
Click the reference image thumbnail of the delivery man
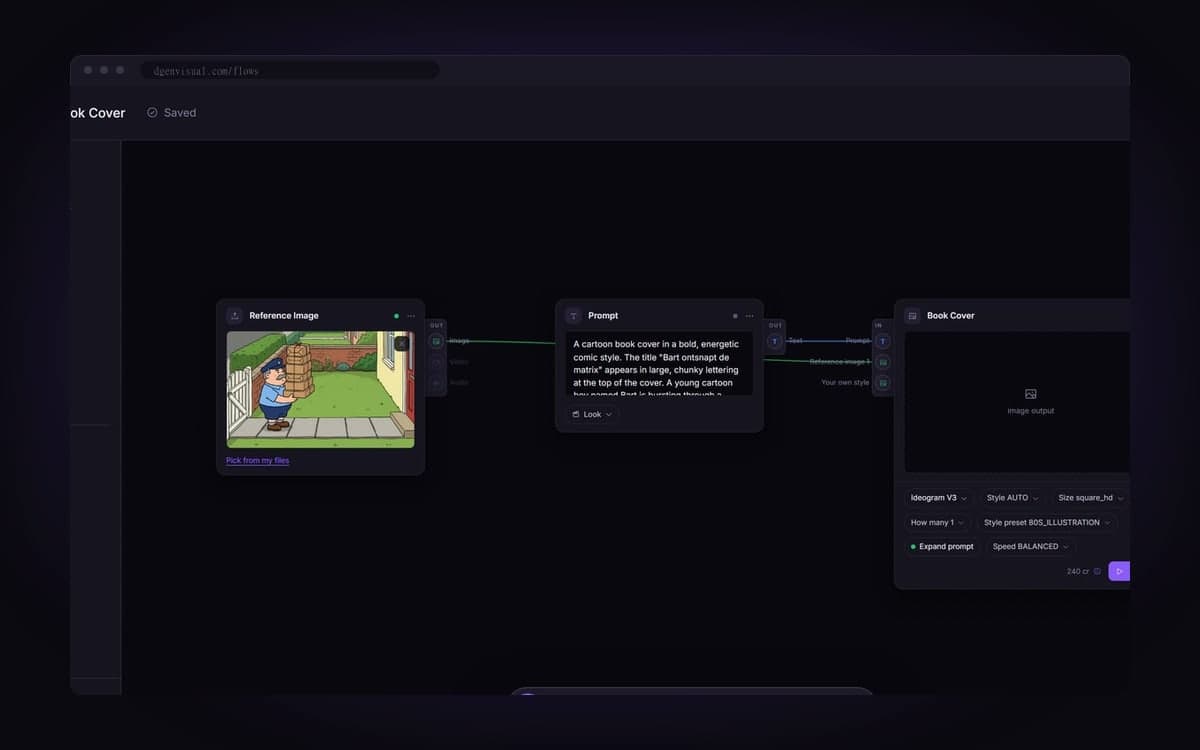tap(320, 390)
